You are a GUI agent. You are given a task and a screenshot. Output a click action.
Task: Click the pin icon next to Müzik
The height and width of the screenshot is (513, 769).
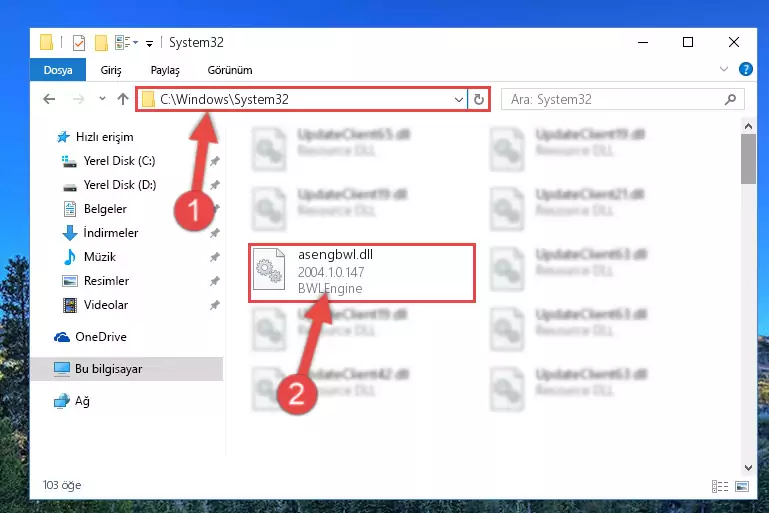click(x=214, y=257)
